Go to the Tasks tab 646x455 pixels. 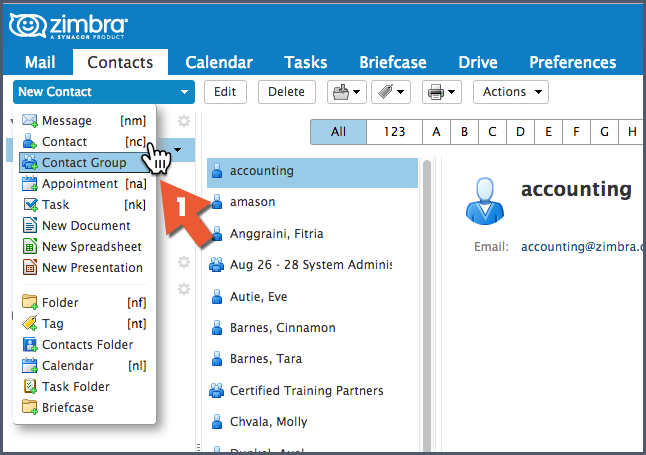coord(306,62)
